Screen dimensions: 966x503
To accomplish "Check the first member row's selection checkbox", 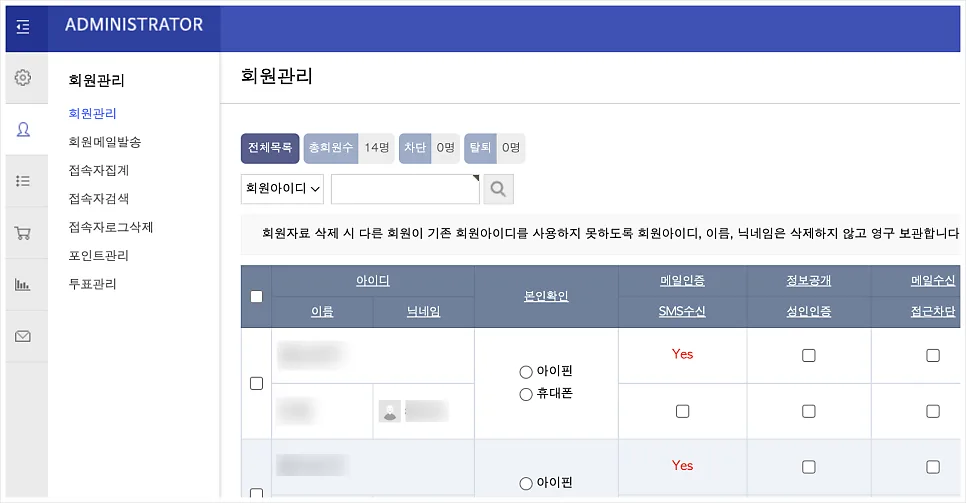I will point(257,383).
